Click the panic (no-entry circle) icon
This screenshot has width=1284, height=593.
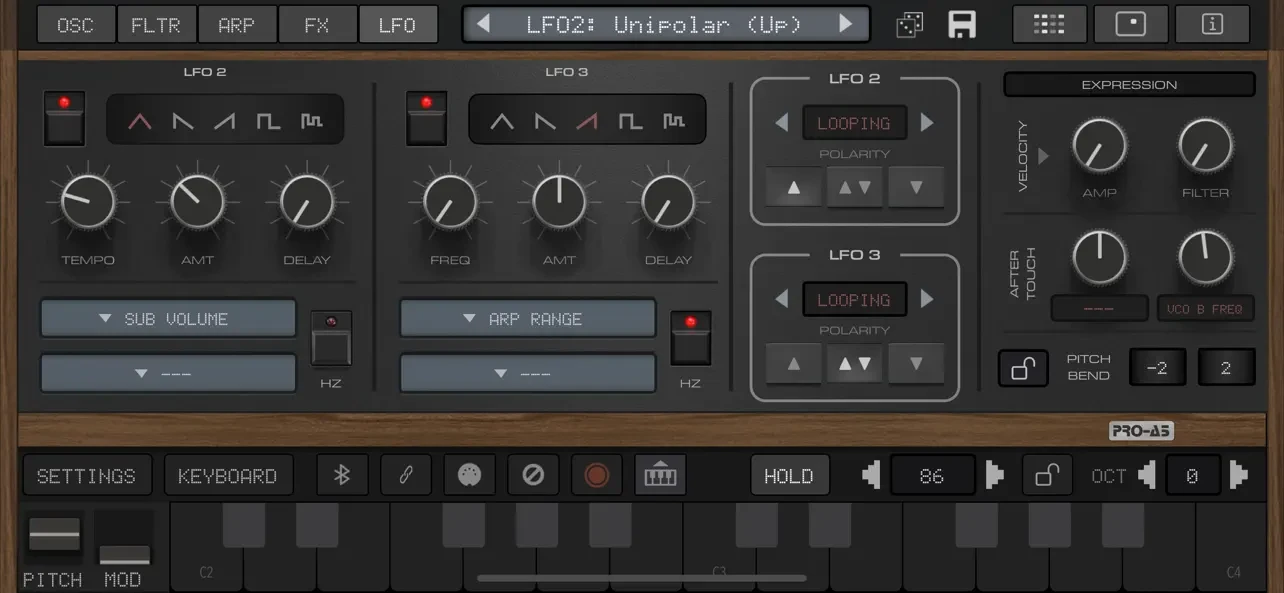(x=533, y=475)
